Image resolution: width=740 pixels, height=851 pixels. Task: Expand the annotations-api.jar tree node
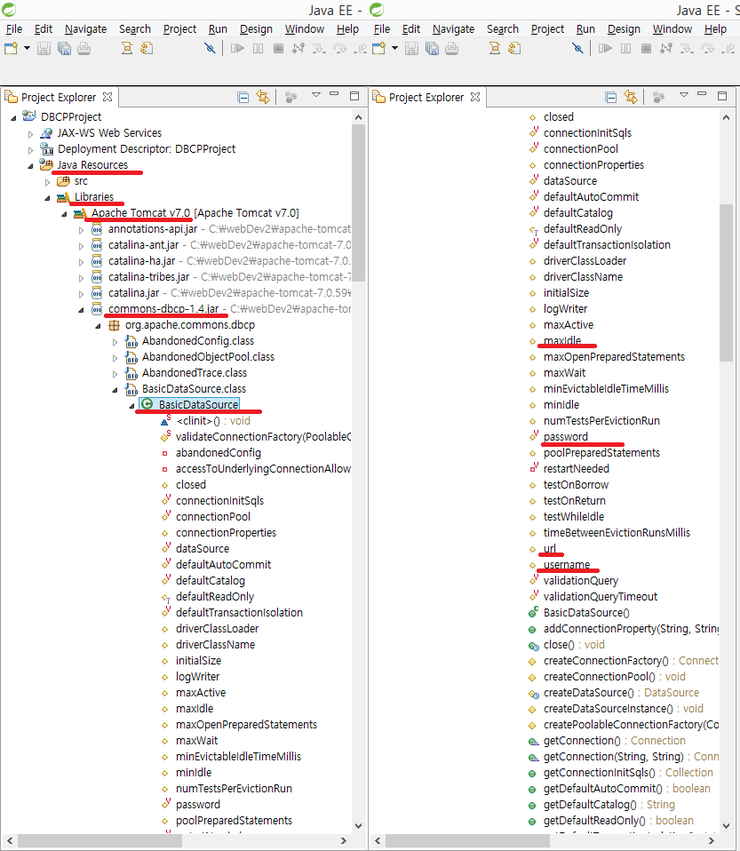point(82,229)
